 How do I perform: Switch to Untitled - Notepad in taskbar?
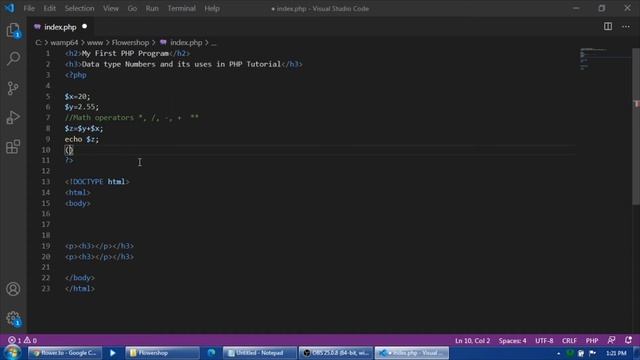pos(260,353)
